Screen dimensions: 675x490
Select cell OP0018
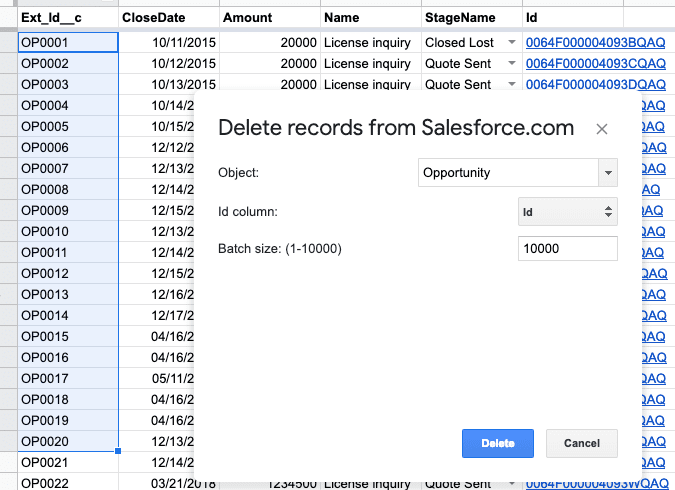pos(68,399)
